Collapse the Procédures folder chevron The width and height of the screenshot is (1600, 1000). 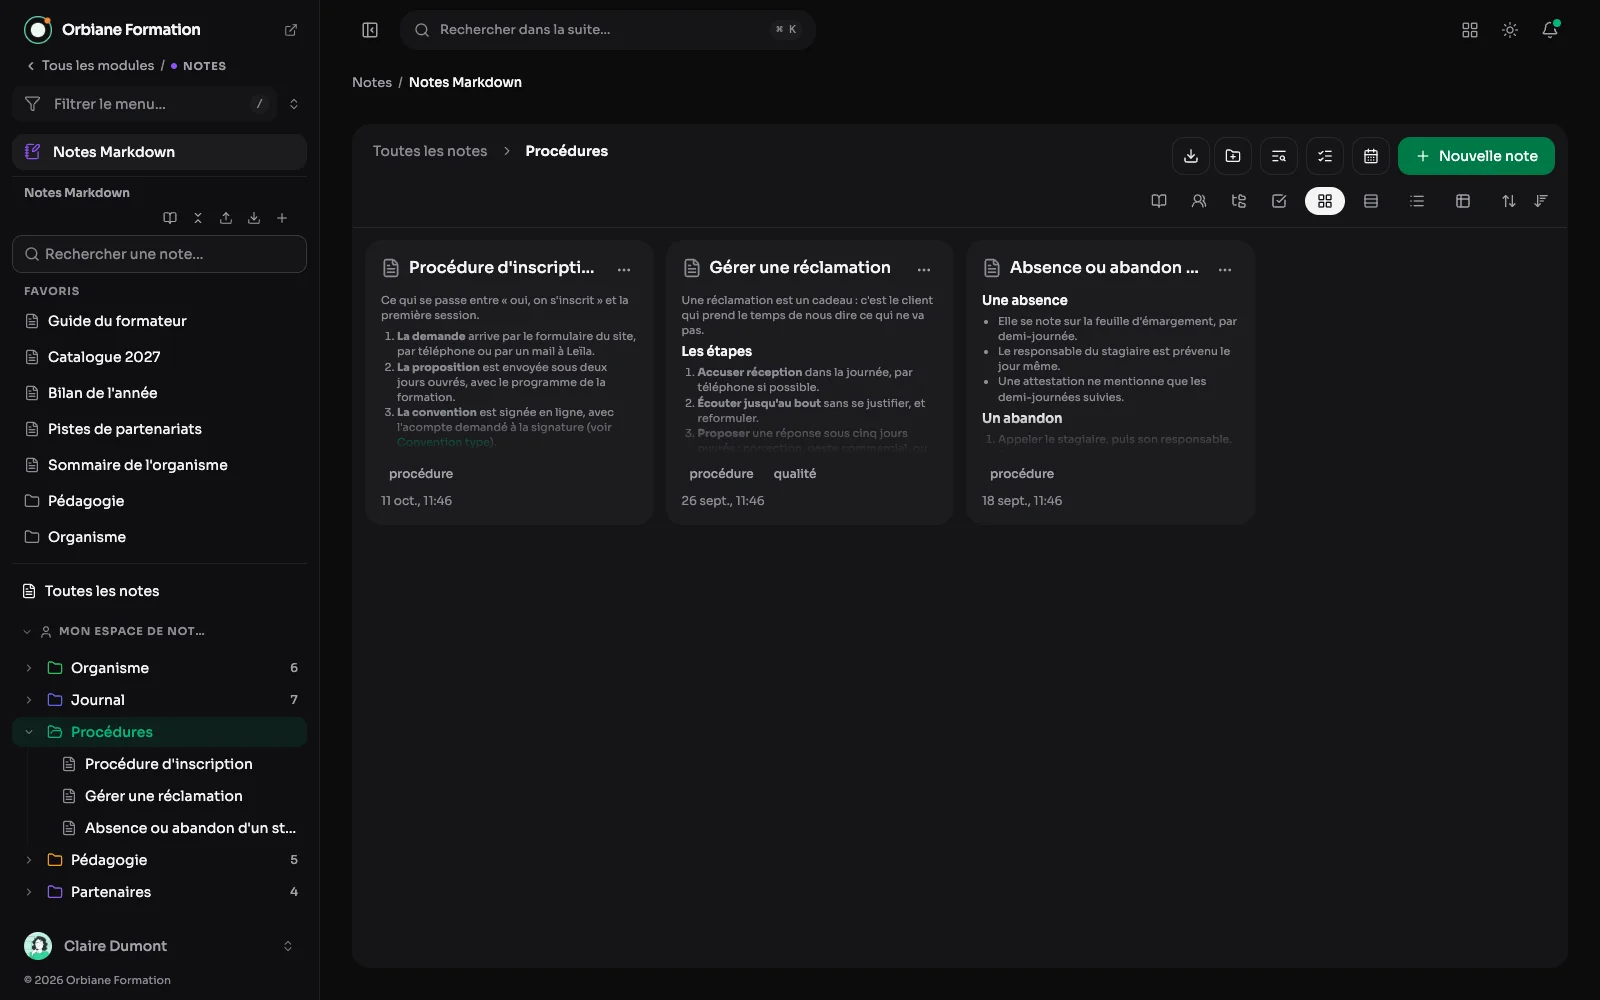29,732
